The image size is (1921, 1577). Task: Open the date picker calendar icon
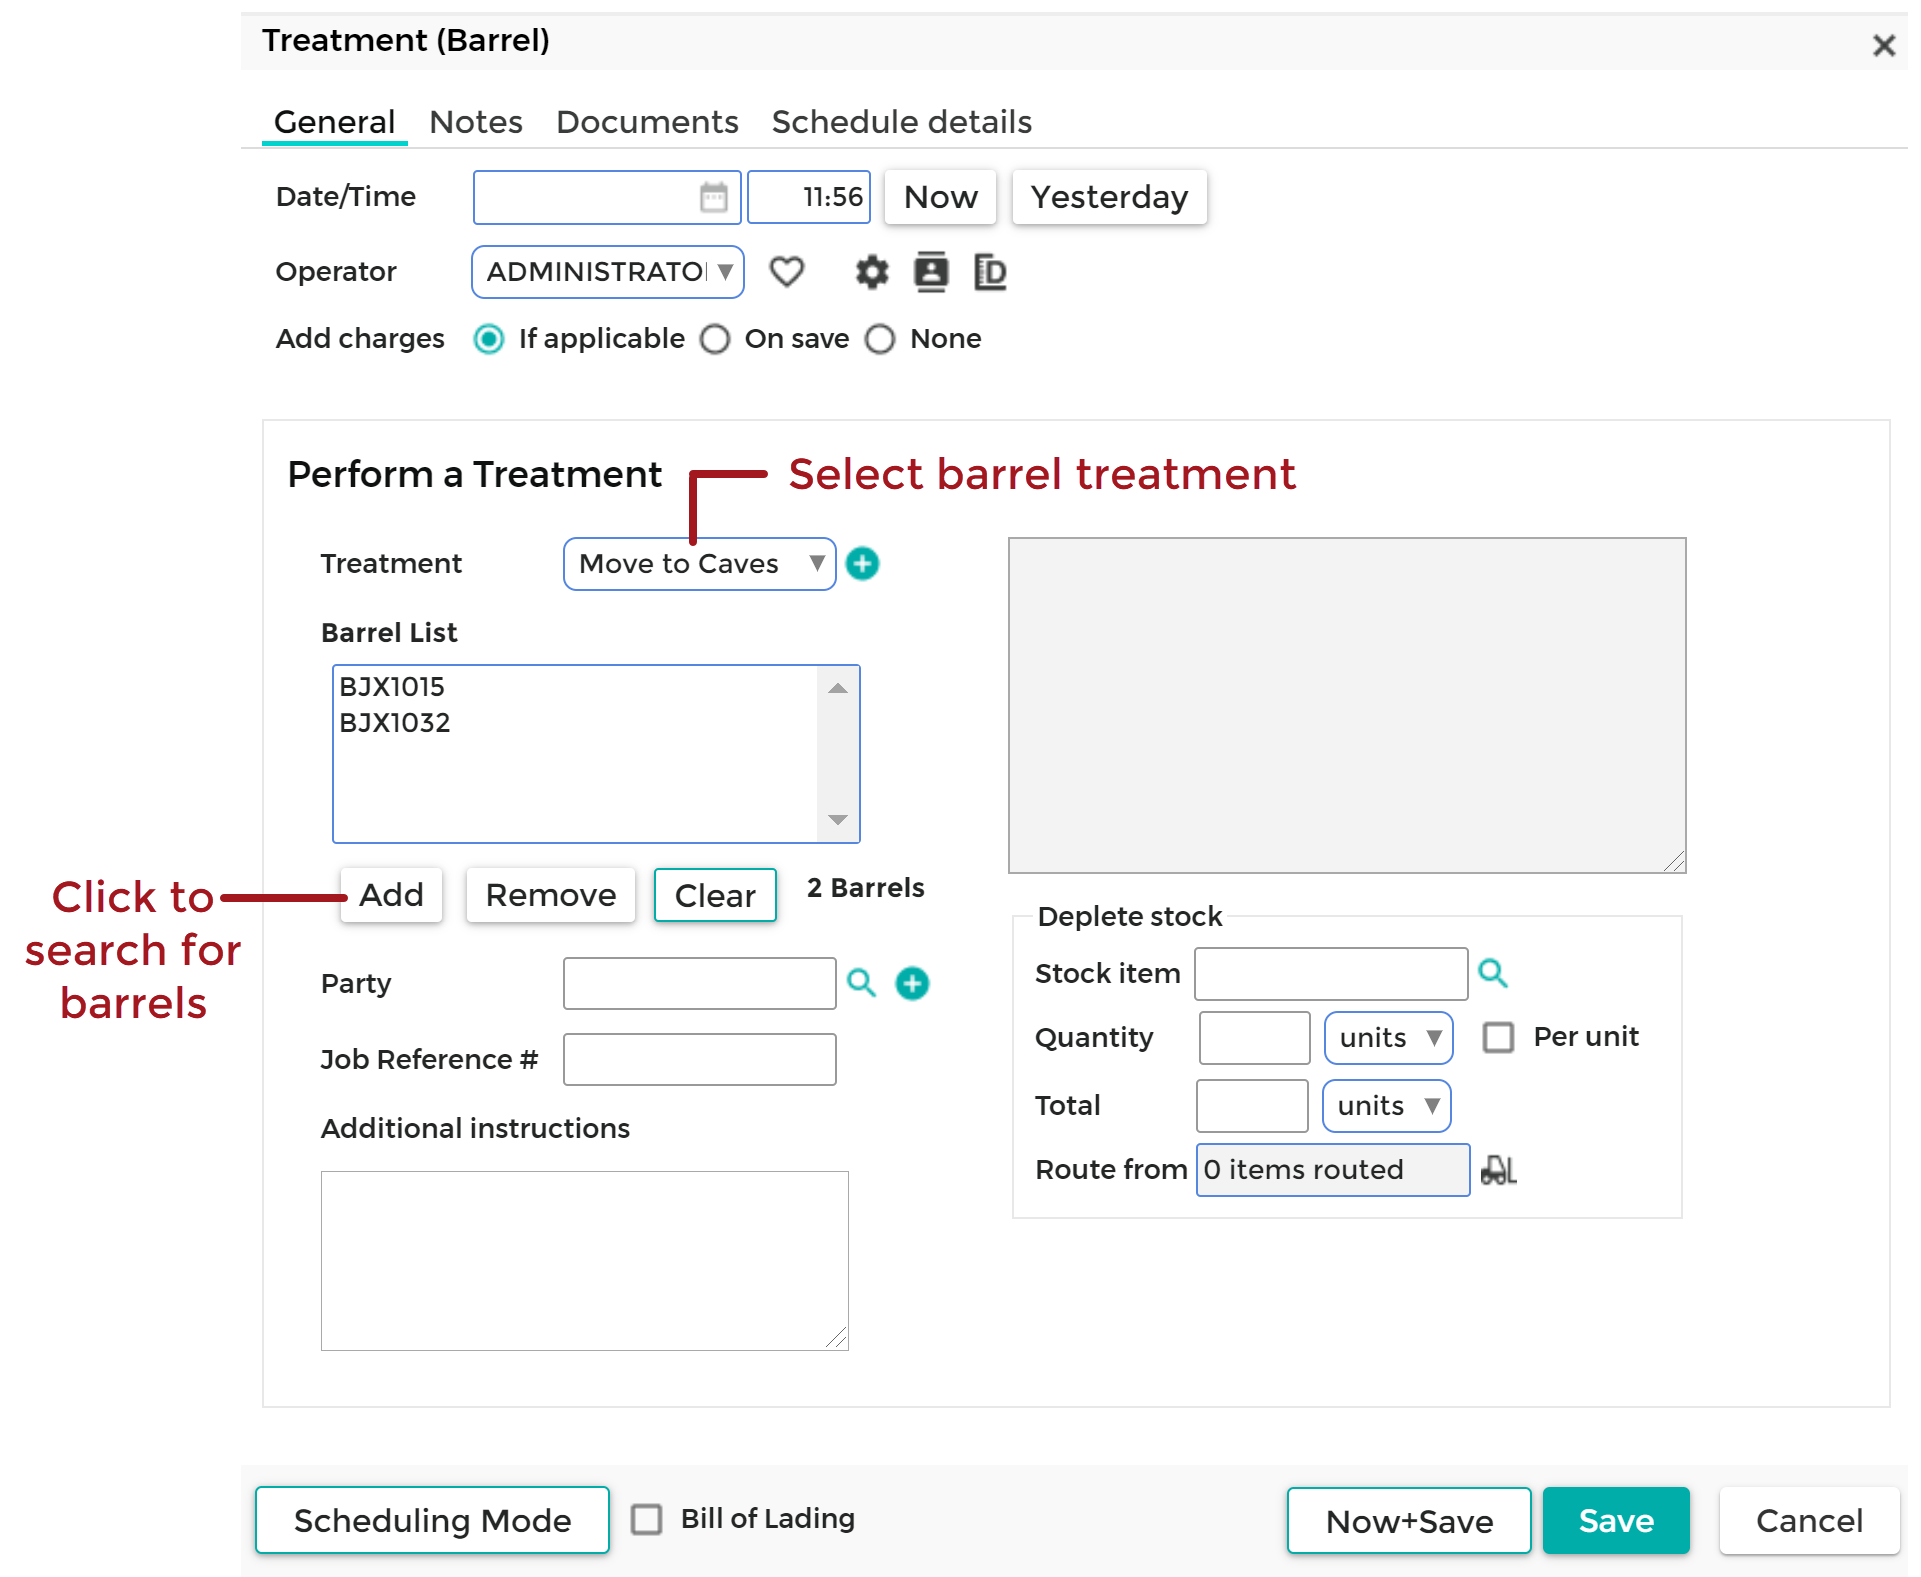pyautogui.click(x=713, y=197)
